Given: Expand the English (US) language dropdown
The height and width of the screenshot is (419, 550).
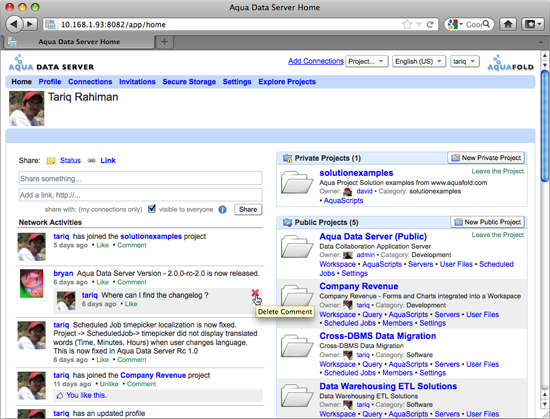Looking at the screenshot, I should [x=419, y=61].
